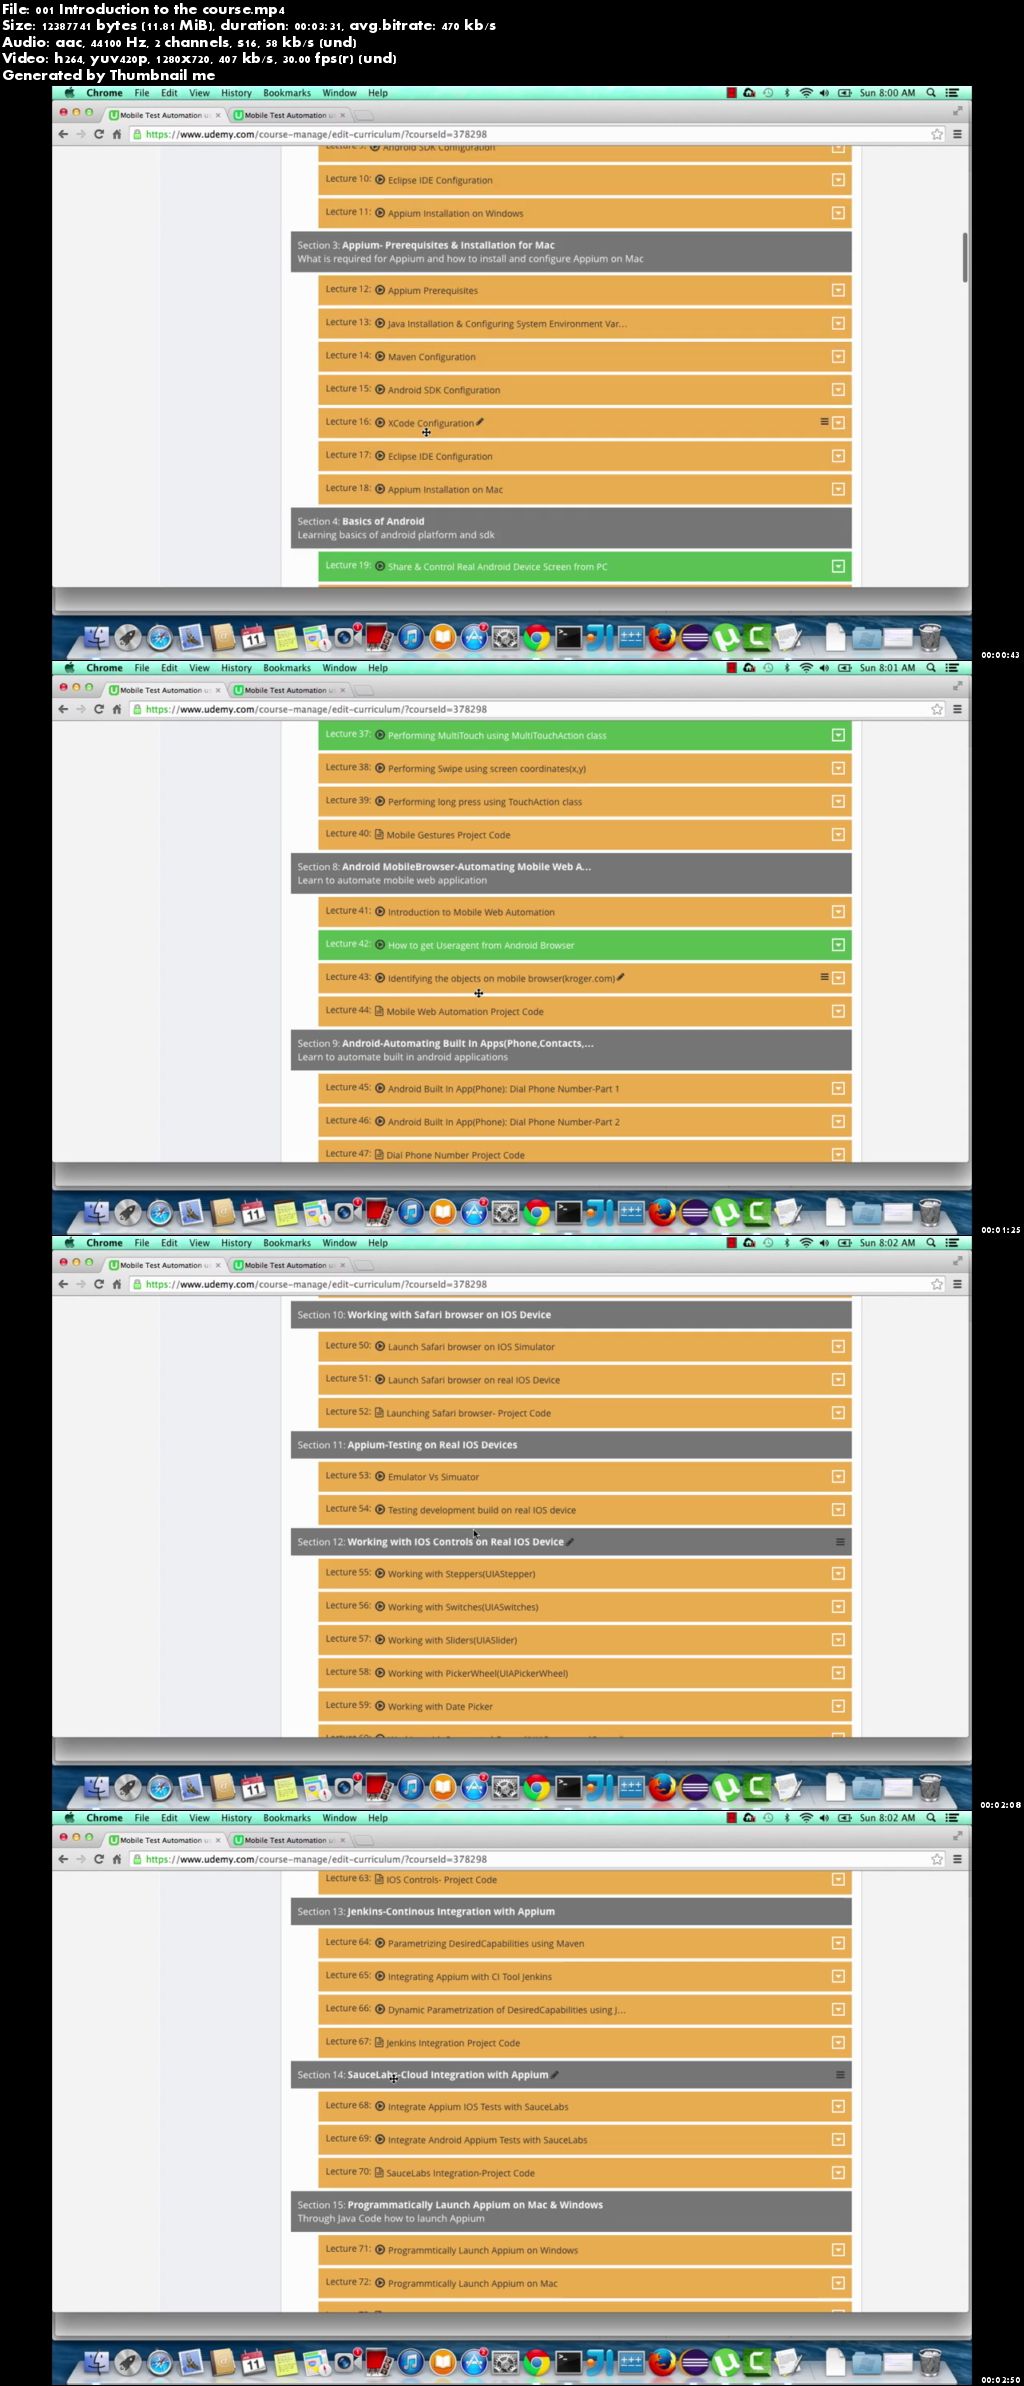
Task: Click the Wi-Fi status icon in 8:01 AM frame
Action: coord(806,668)
